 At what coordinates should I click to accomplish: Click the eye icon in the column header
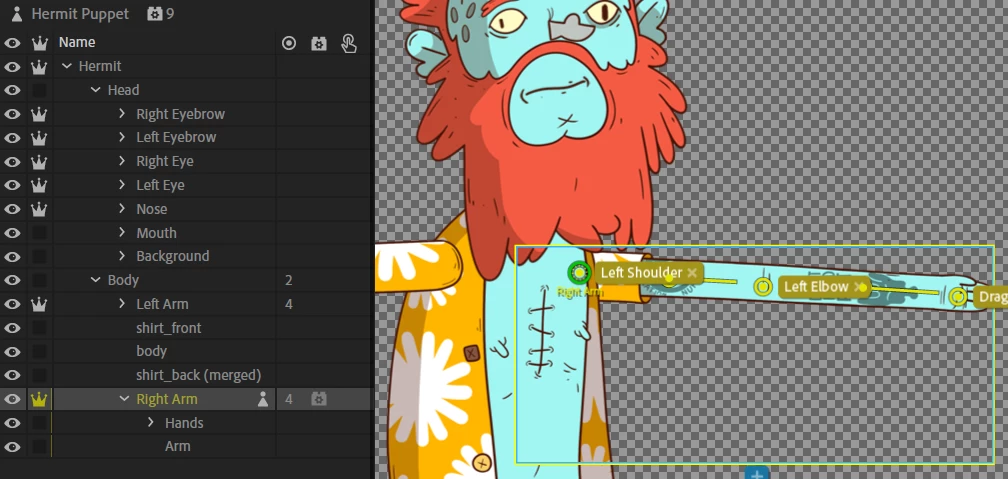12,43
